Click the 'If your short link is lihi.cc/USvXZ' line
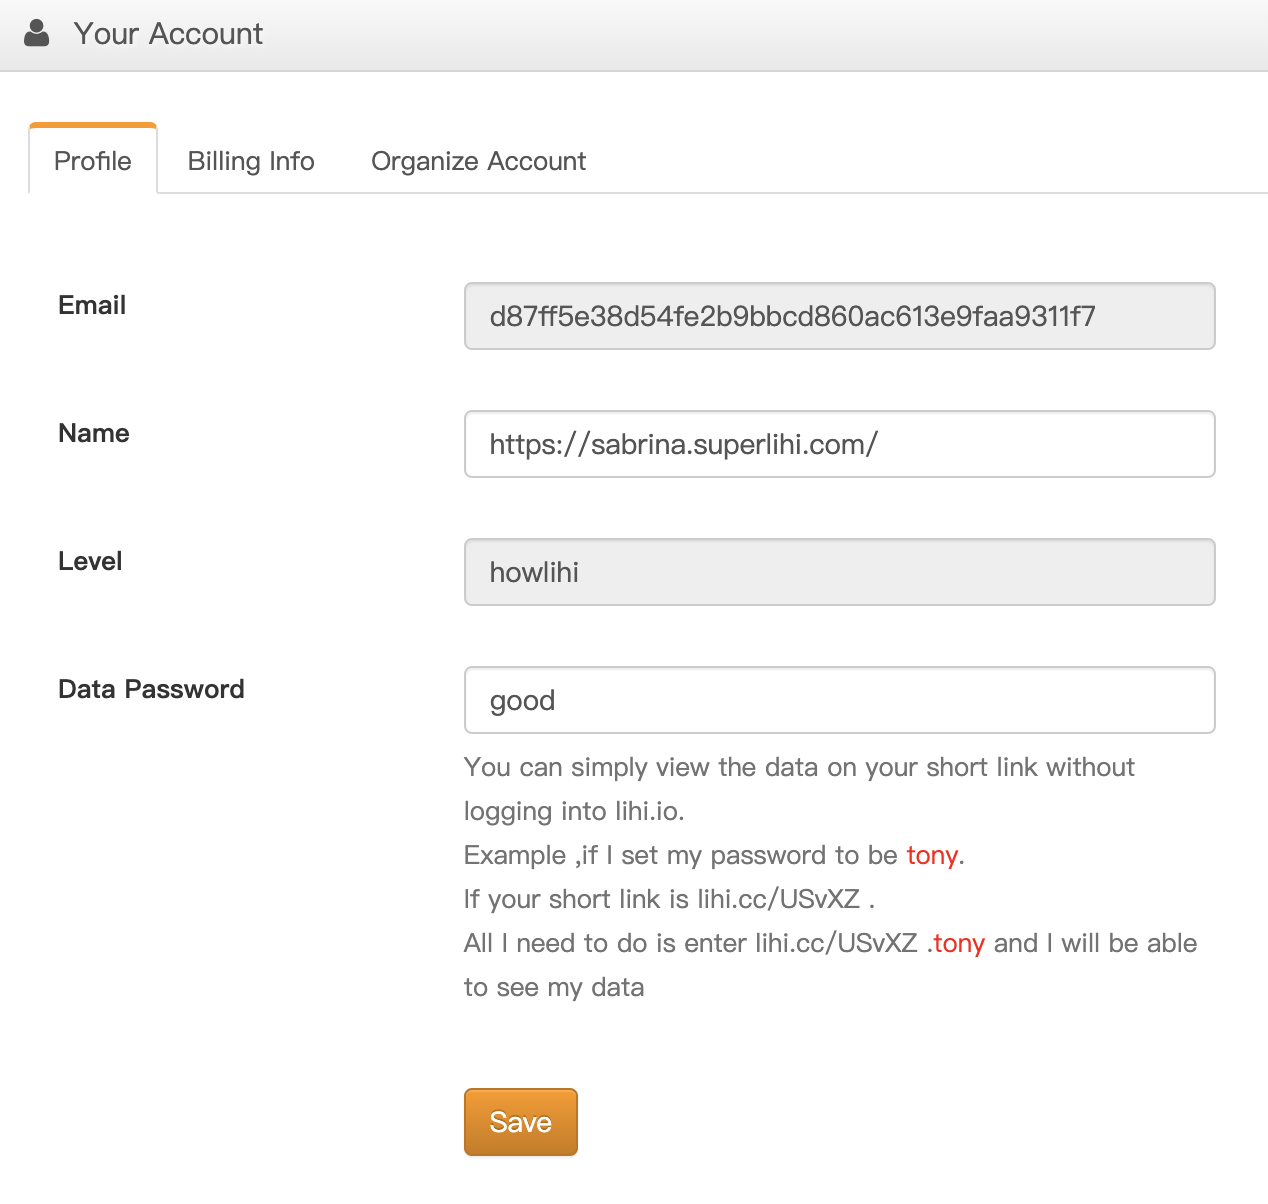The width and height of the screenshot is (1268, 1204). [669, 899]
